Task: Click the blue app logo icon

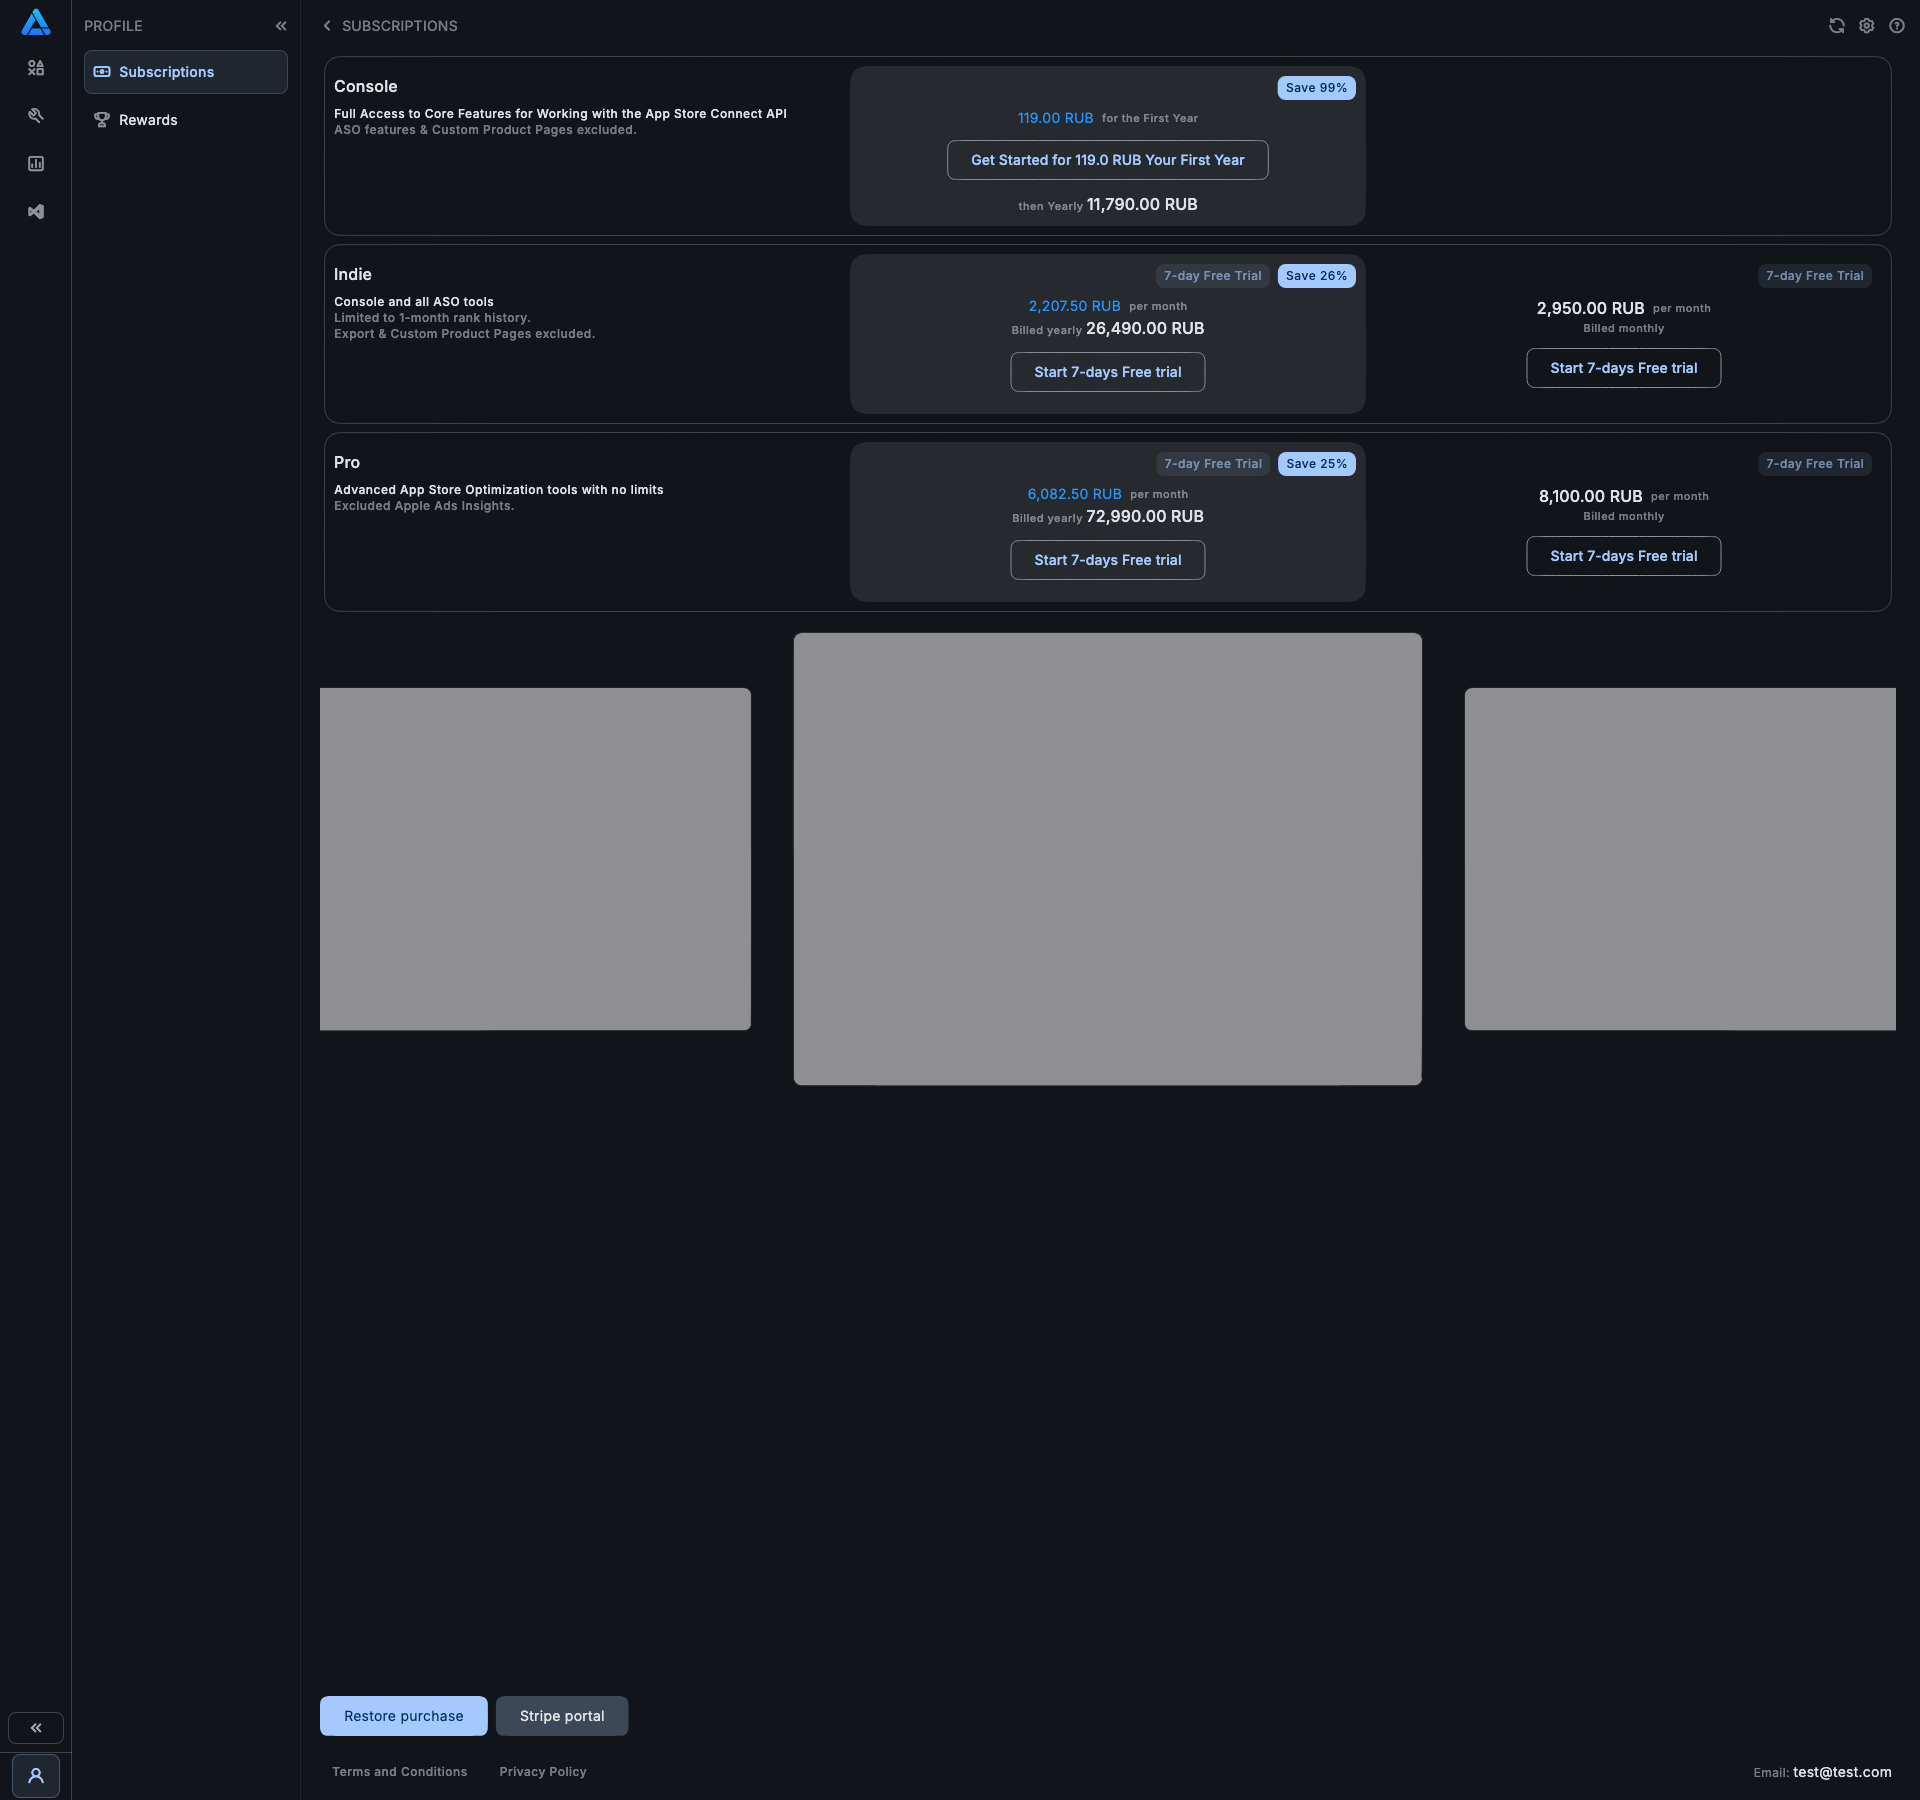Action: (36, 23)
